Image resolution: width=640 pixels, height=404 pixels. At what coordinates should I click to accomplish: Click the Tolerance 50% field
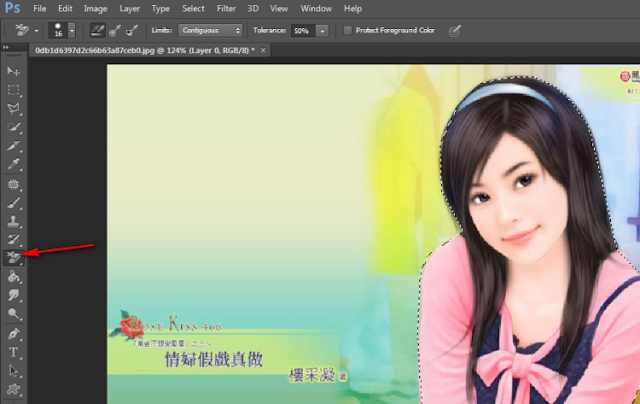(x=303, y=31)
